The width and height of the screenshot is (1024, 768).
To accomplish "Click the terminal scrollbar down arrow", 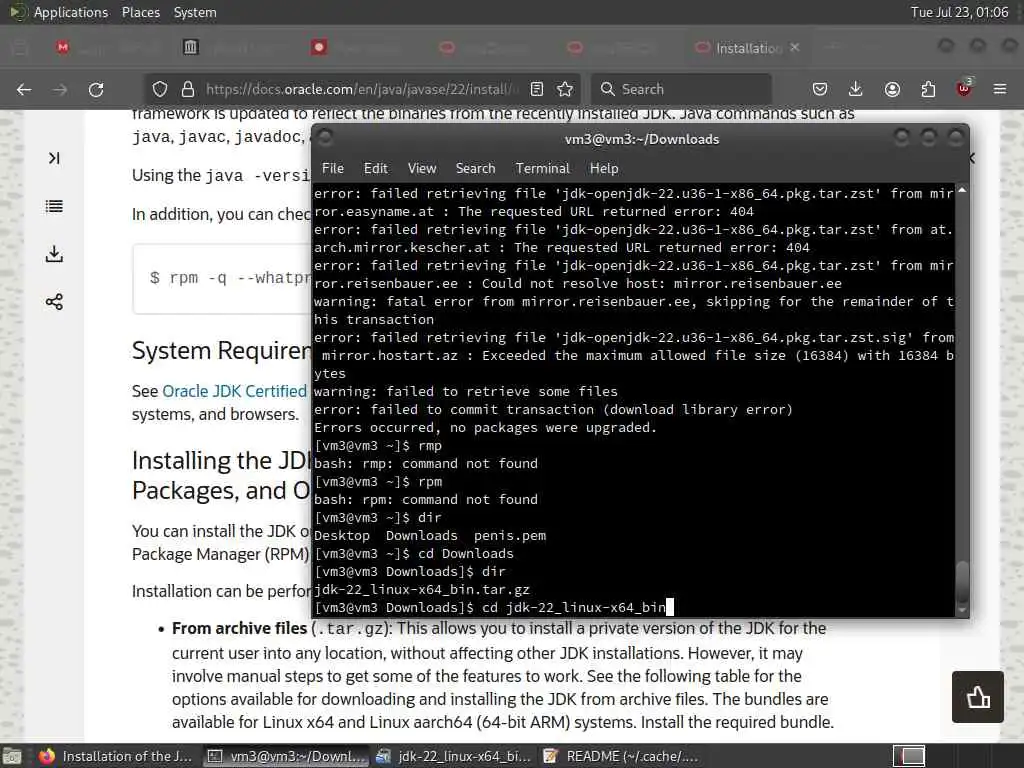I will [x=962, y=610].
